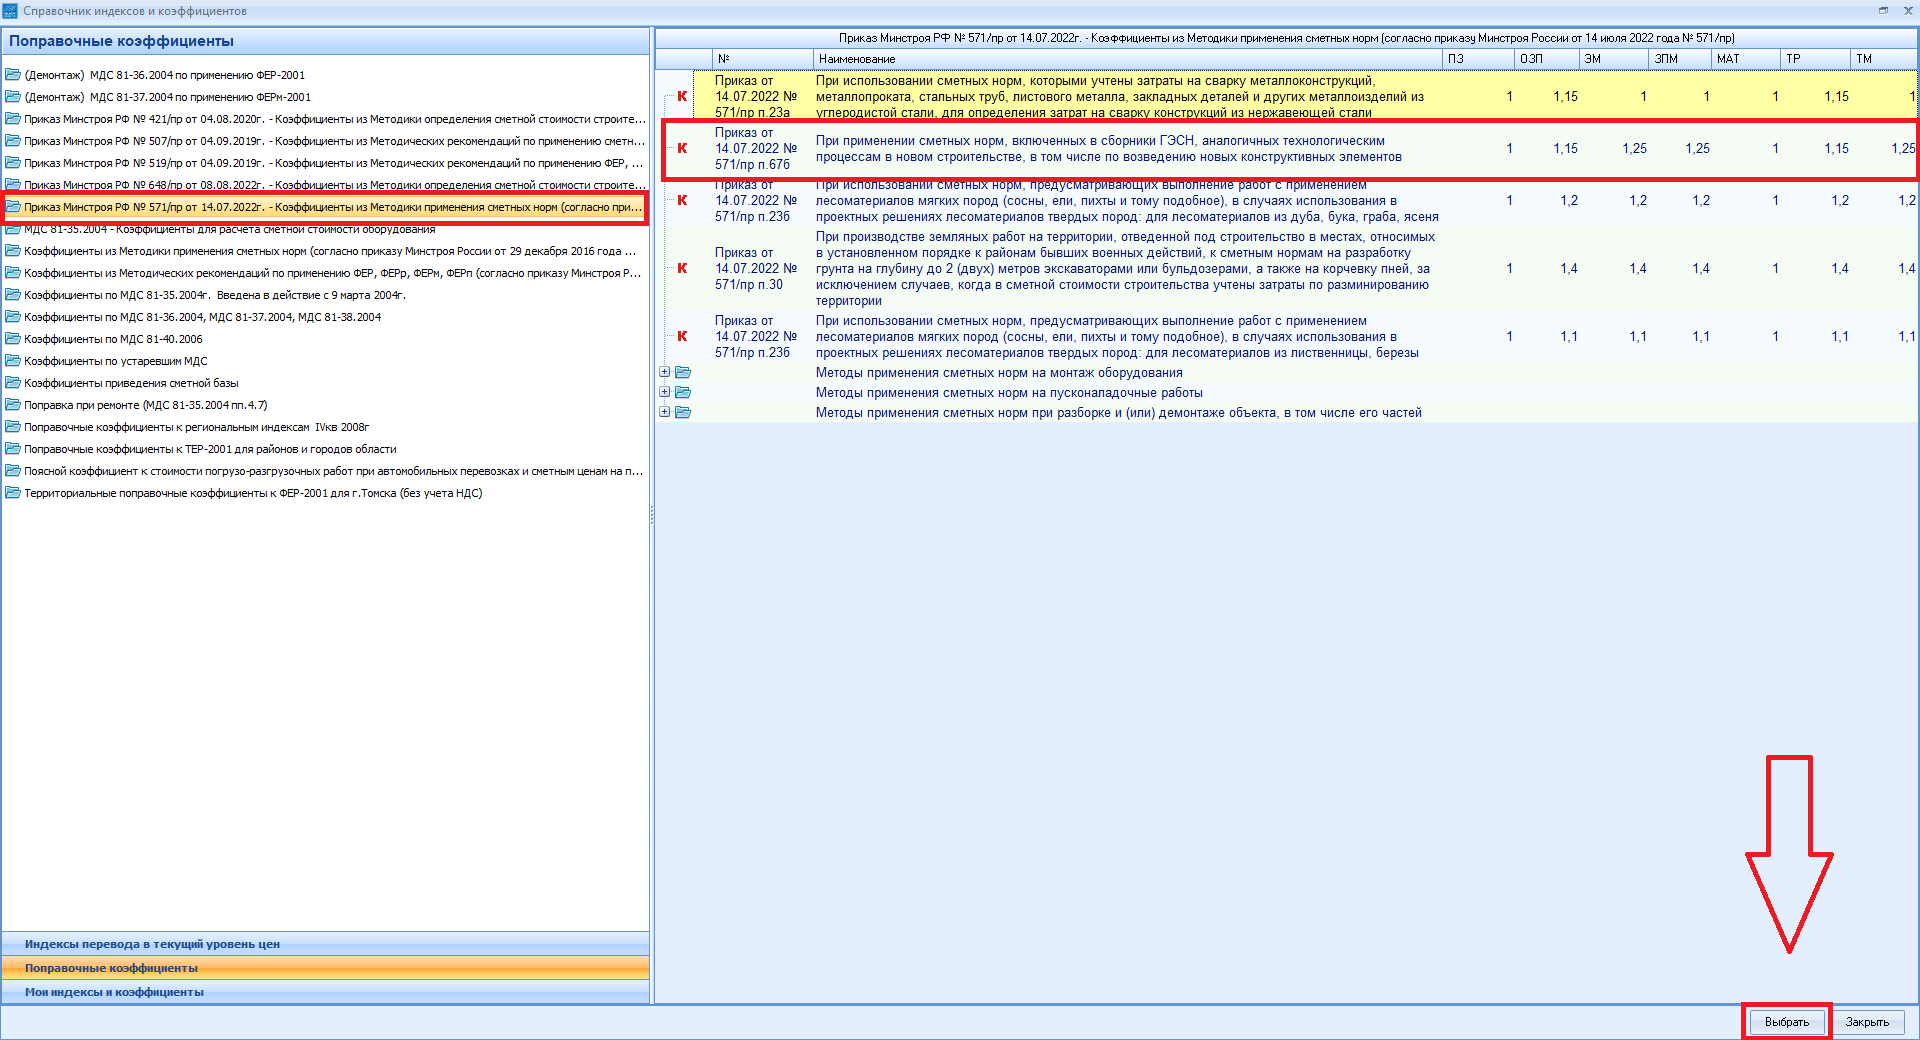The width and height of the screenshot is (1920, 1040).
Task: Click 'ЗПМ' column header
Action: pyautogui.click(x=1680, y=59)
